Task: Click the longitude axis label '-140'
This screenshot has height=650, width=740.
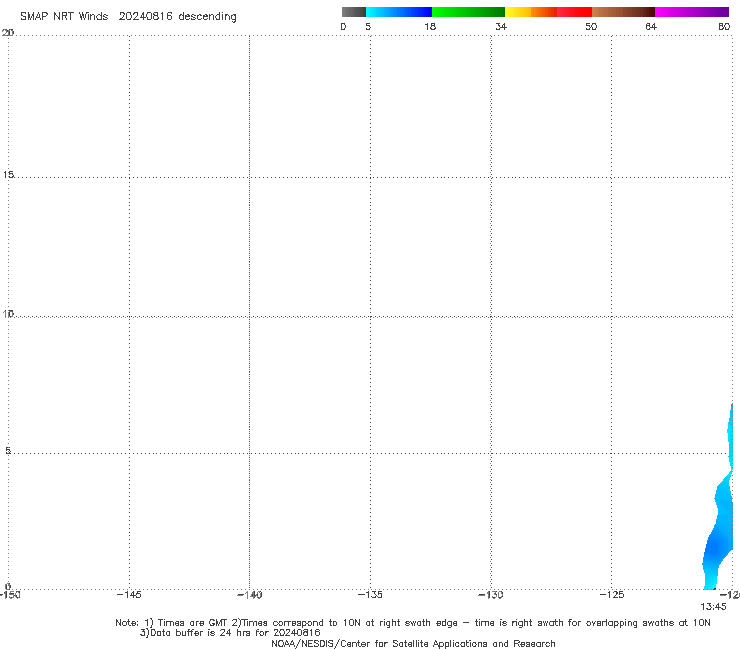Action: (250, 595)
